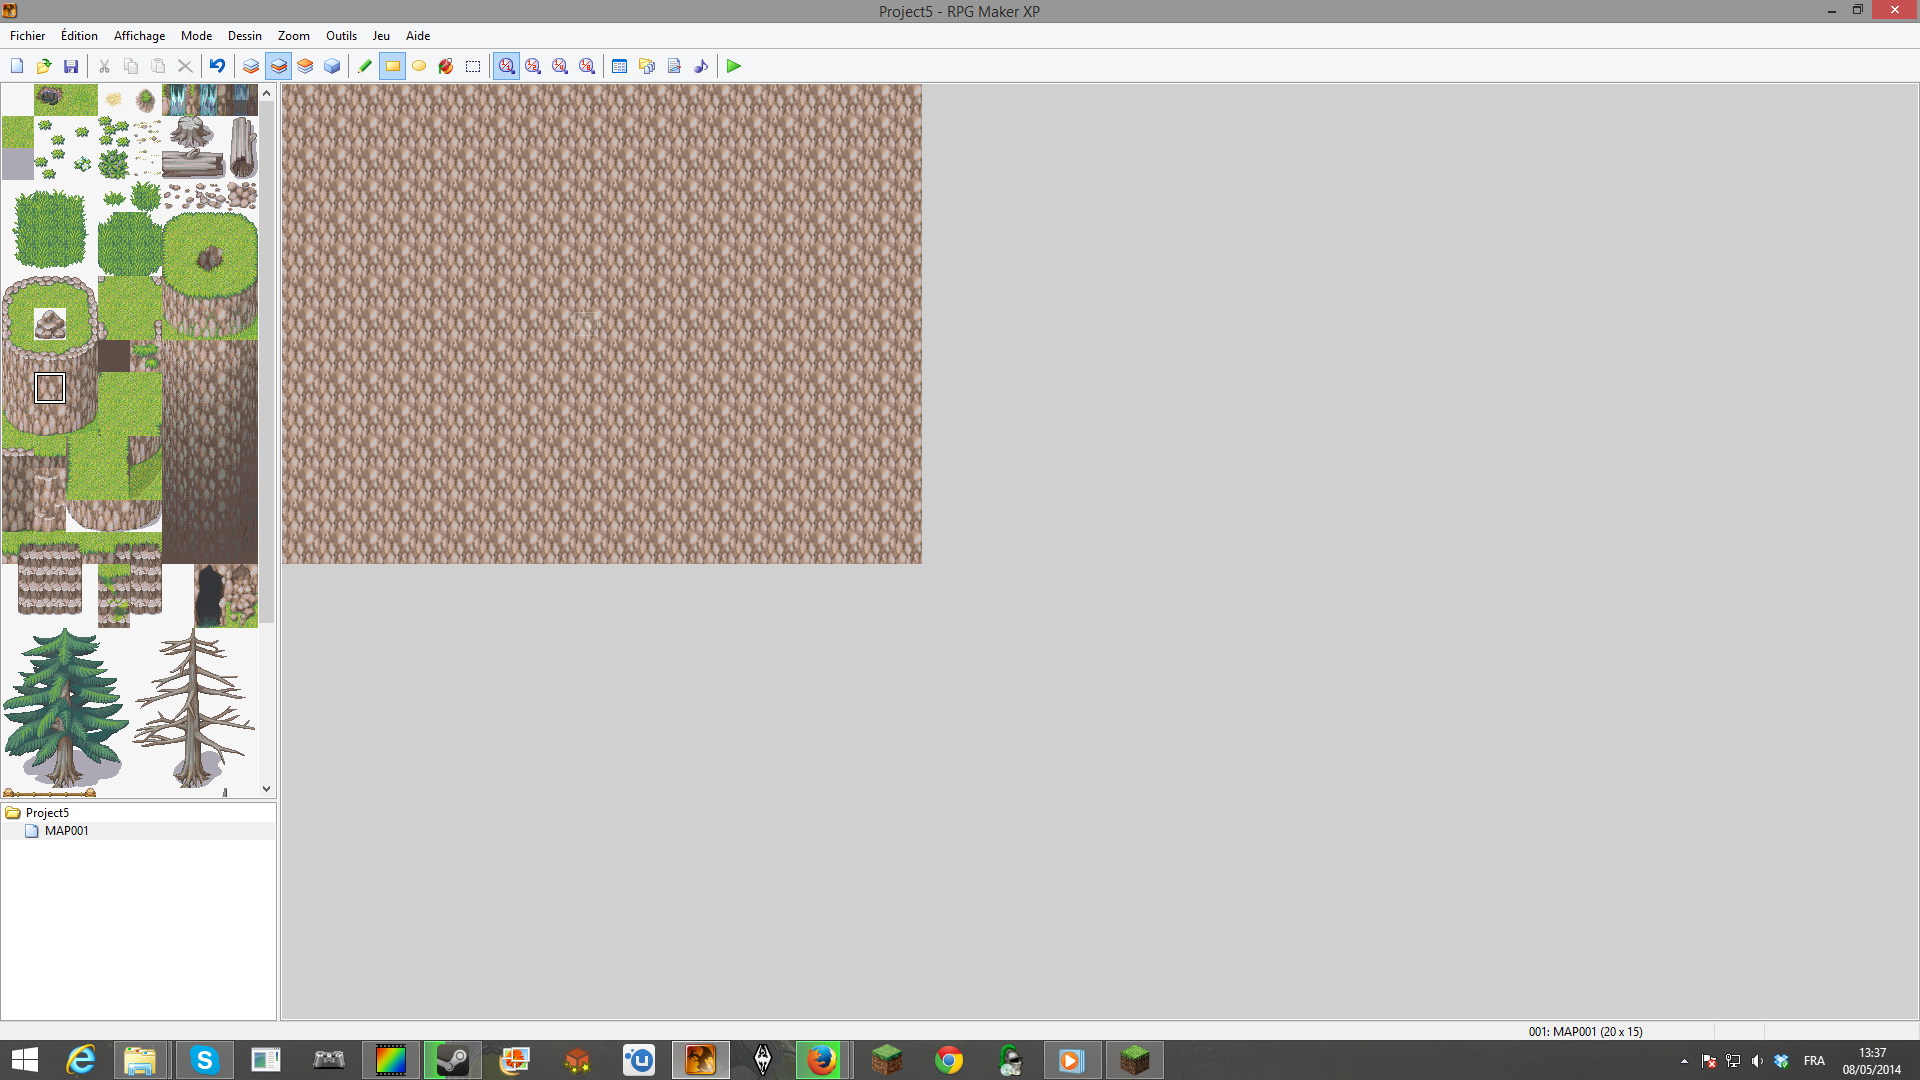Open the Sound Test music note
The height and width of the screenshot is (1080, 1920).
(701, 66)
